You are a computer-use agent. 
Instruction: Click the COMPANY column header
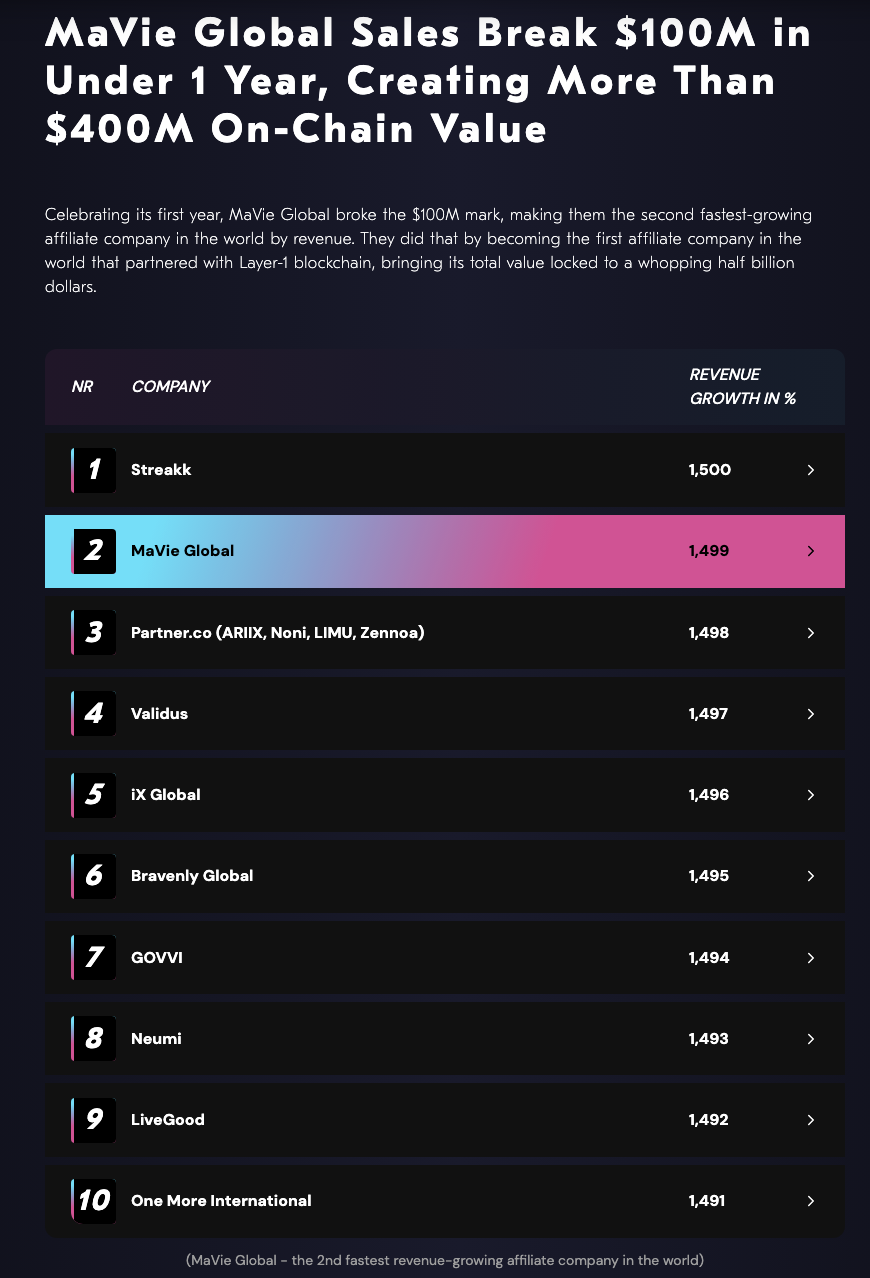point(171,386)
